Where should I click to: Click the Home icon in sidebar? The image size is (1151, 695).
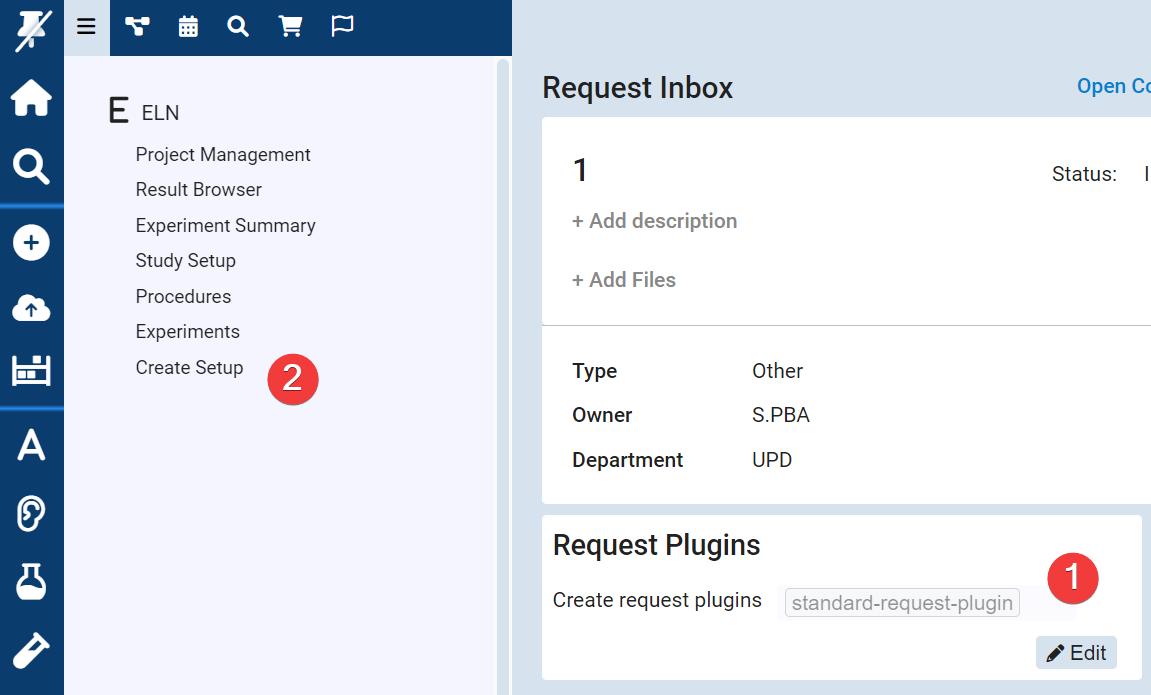point(31,99)
